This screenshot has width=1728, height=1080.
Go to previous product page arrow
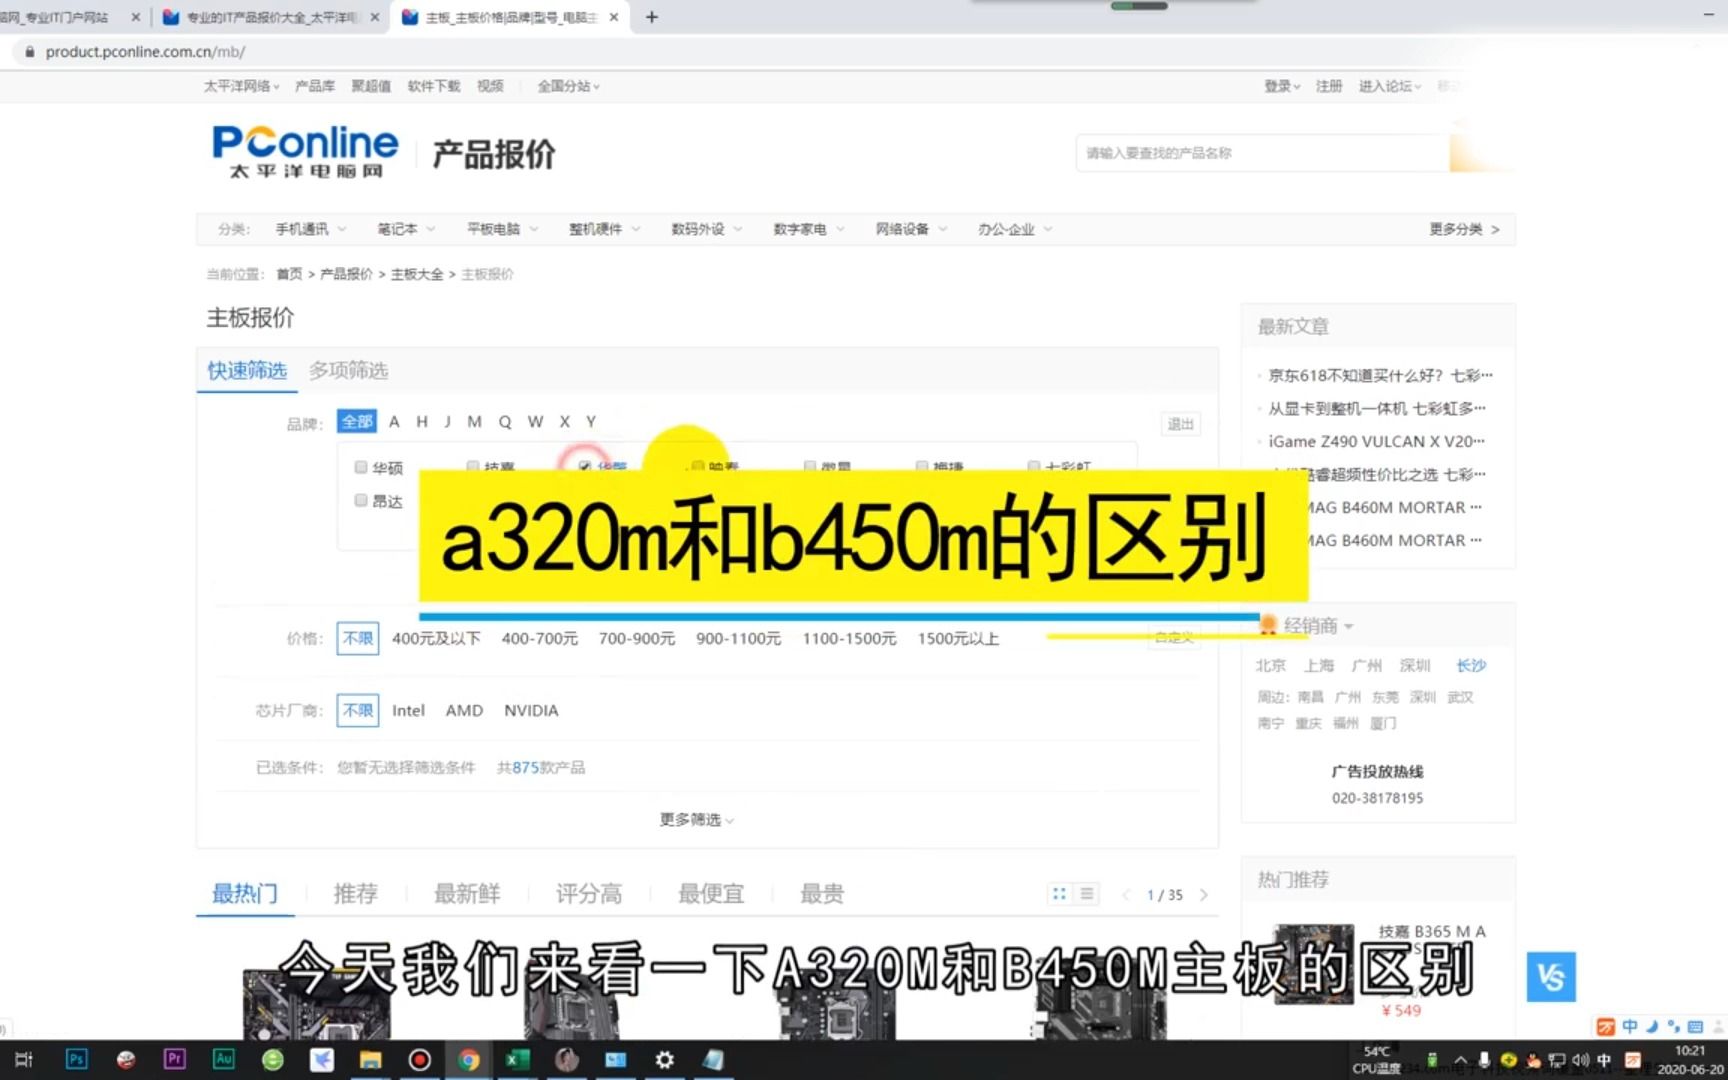click(x=1125, y=894)
